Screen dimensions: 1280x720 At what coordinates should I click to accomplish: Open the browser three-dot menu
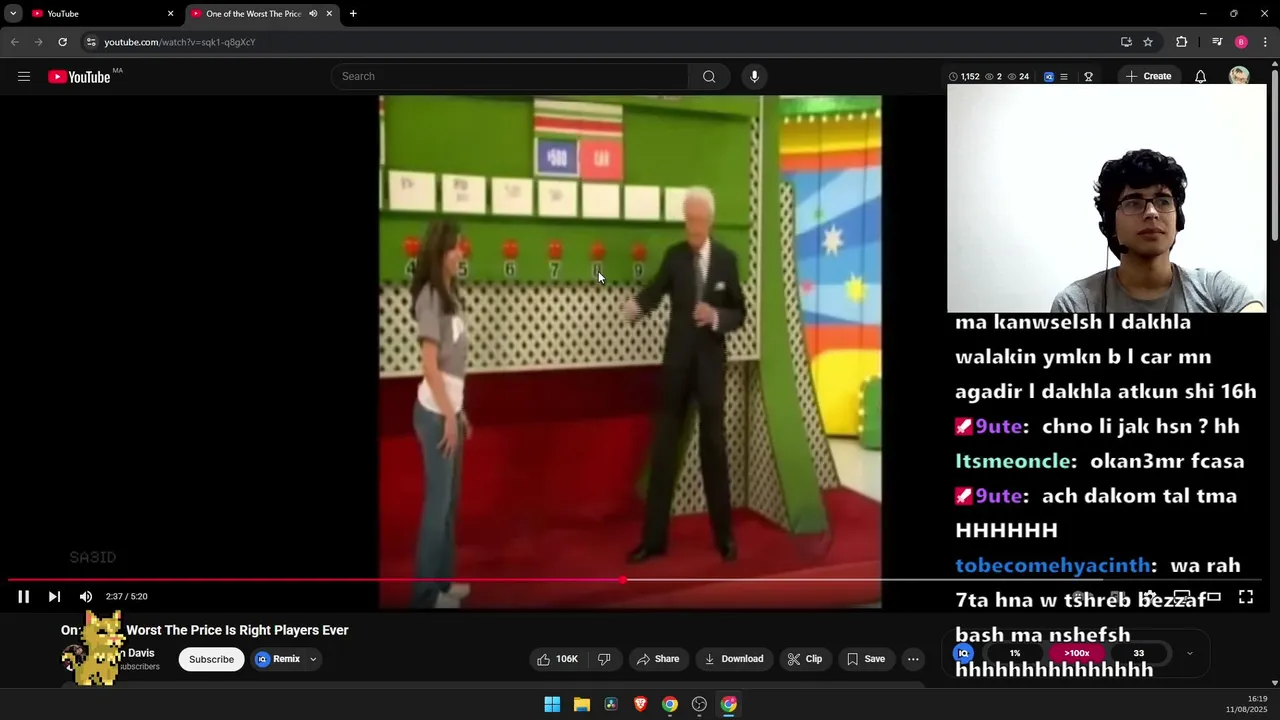[x=1265, y=42]
